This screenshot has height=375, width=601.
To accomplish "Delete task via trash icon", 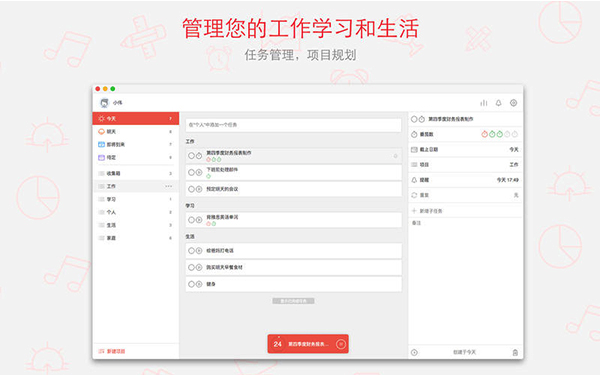I will pyautogui.click(x=515, y=352).
